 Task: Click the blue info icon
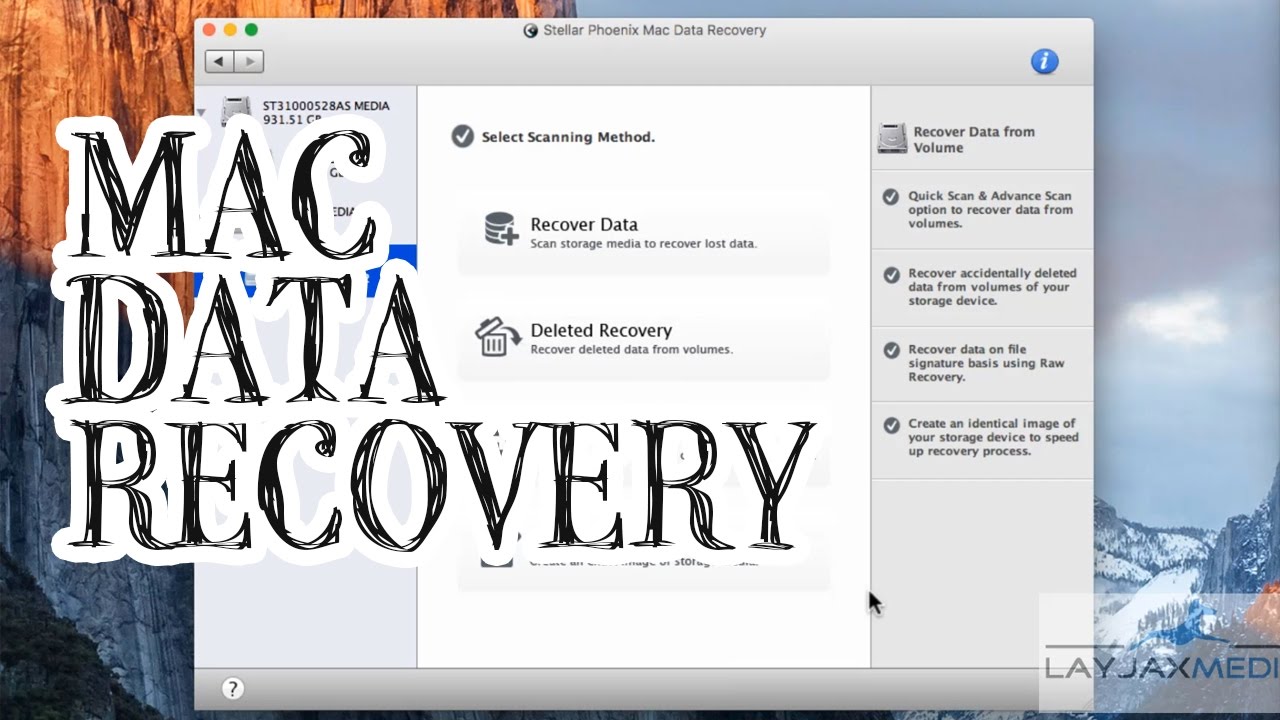(1044, 61)
